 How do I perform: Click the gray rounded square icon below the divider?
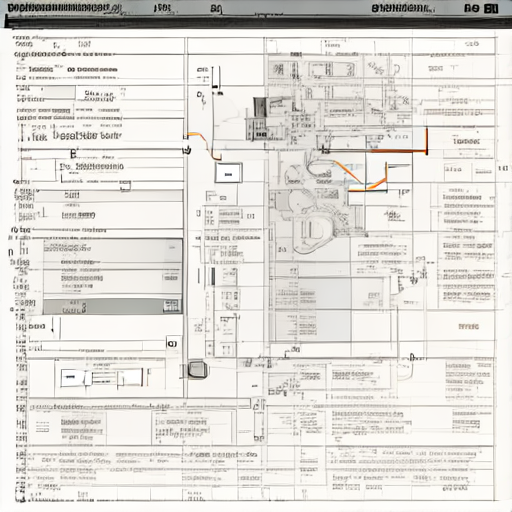(197, 369)
